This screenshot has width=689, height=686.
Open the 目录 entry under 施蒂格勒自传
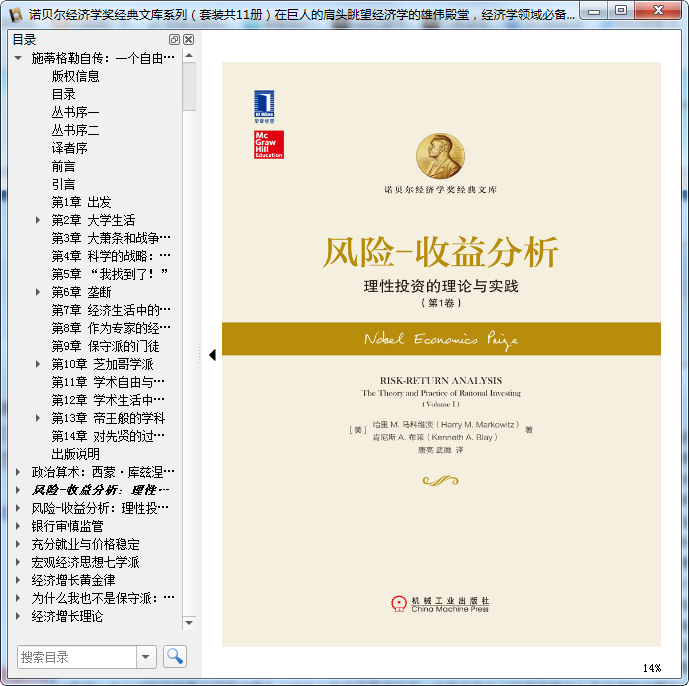(x=64, y=94)
